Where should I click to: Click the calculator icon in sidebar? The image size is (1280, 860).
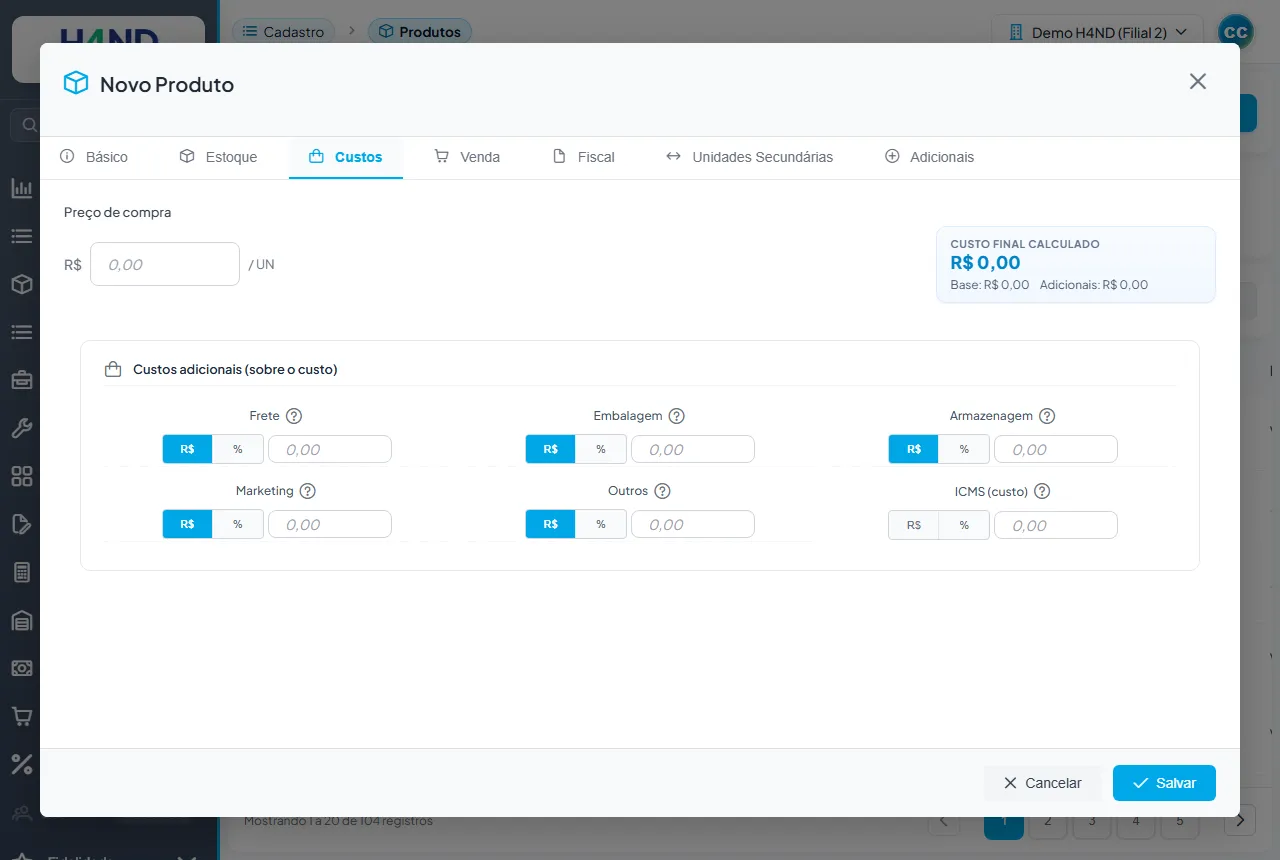[x=22, y=572]
